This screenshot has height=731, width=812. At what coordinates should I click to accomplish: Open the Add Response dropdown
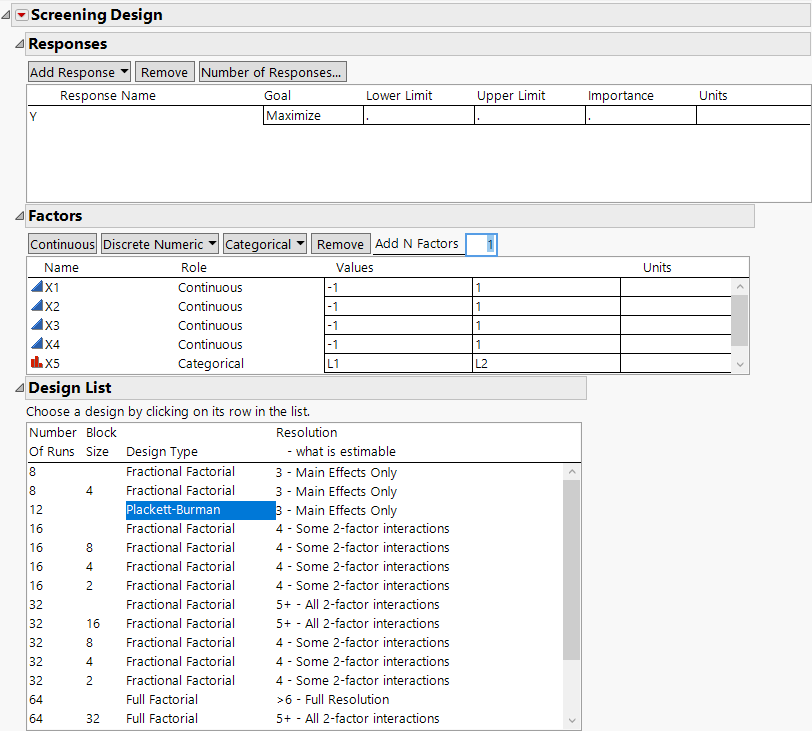point(79,71)
